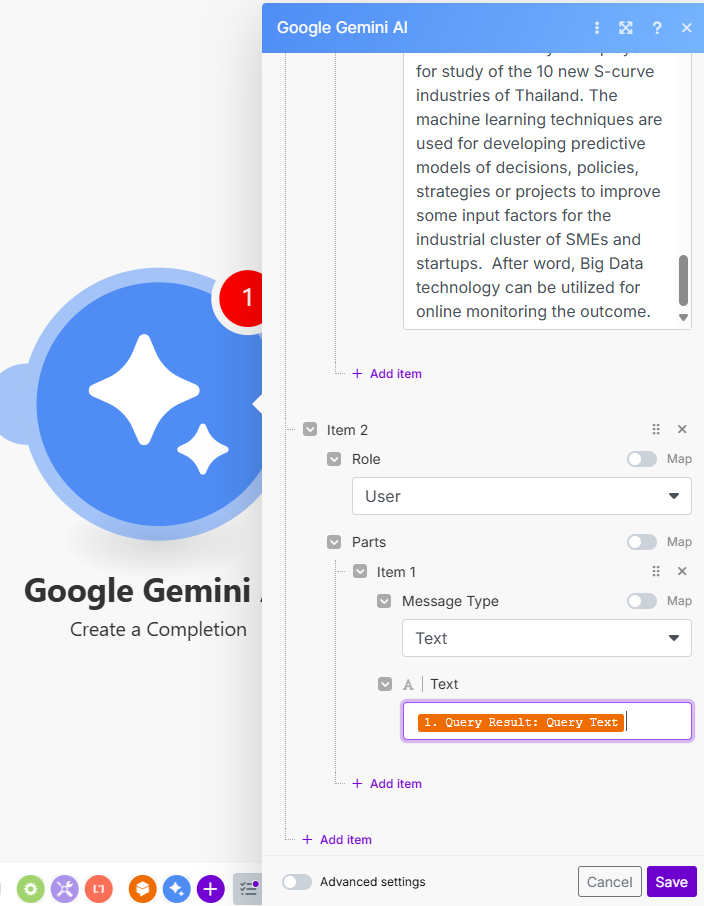The image size is (704, 906).
Task: Turn on Advanced settings switch
Action: [x=297, y=882]
